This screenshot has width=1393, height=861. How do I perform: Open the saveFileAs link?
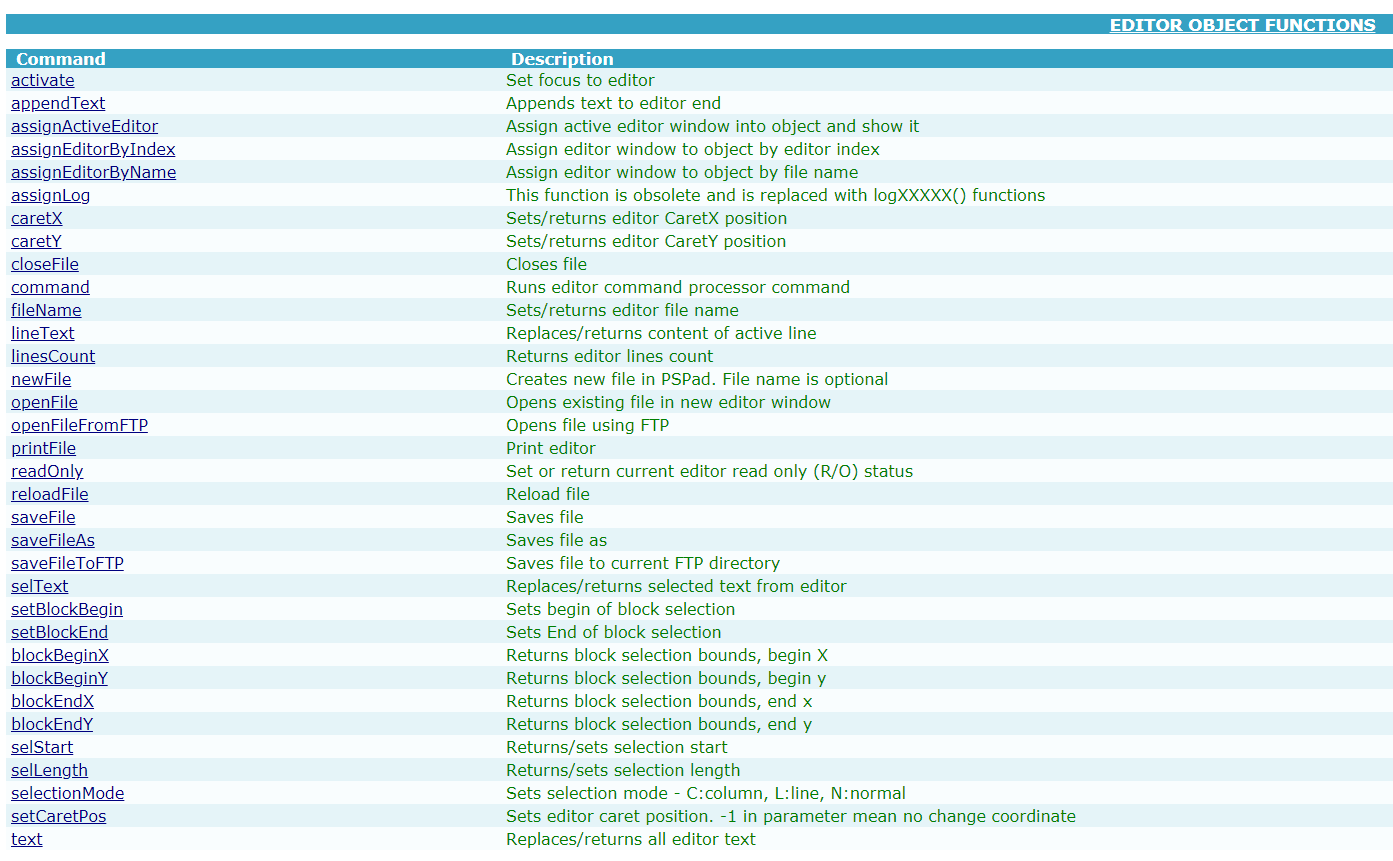tap(53, 540)
